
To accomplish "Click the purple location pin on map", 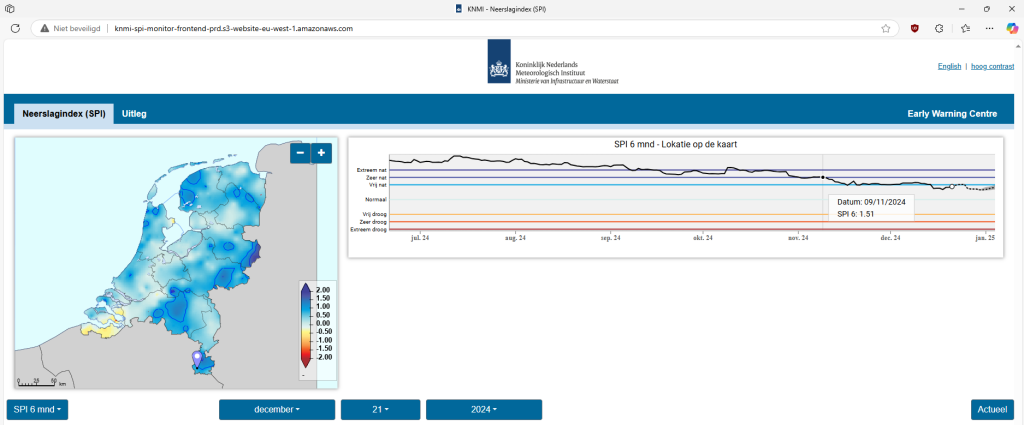I will point(197,357).
